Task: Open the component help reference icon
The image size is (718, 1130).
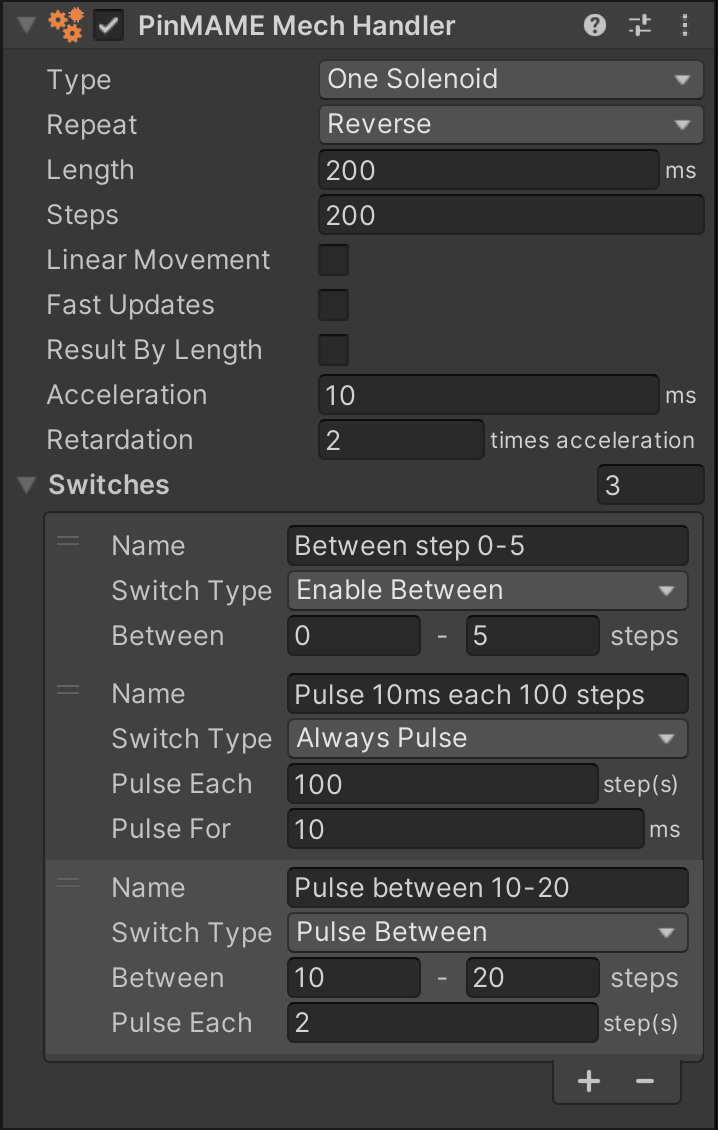Action: 595,27
